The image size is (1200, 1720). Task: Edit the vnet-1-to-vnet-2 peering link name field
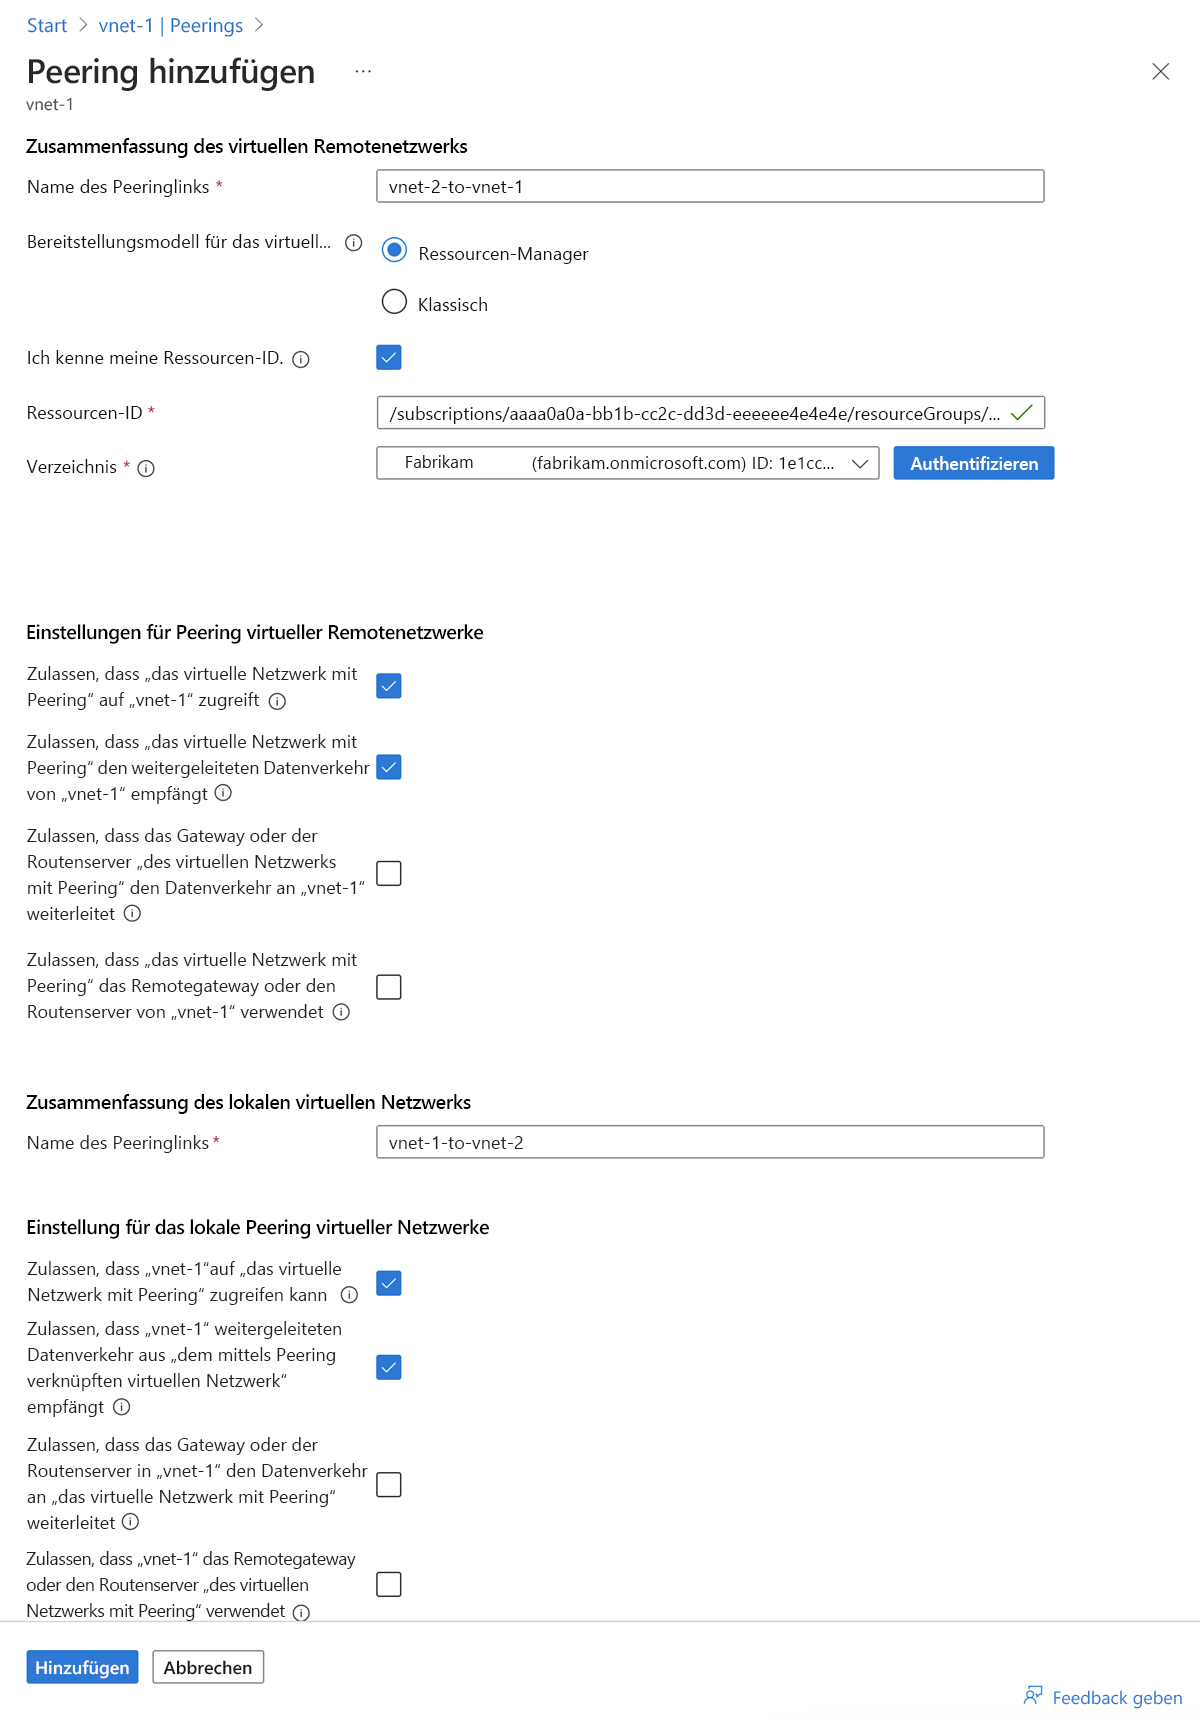pyautogui.click(x=710, y=1141)
